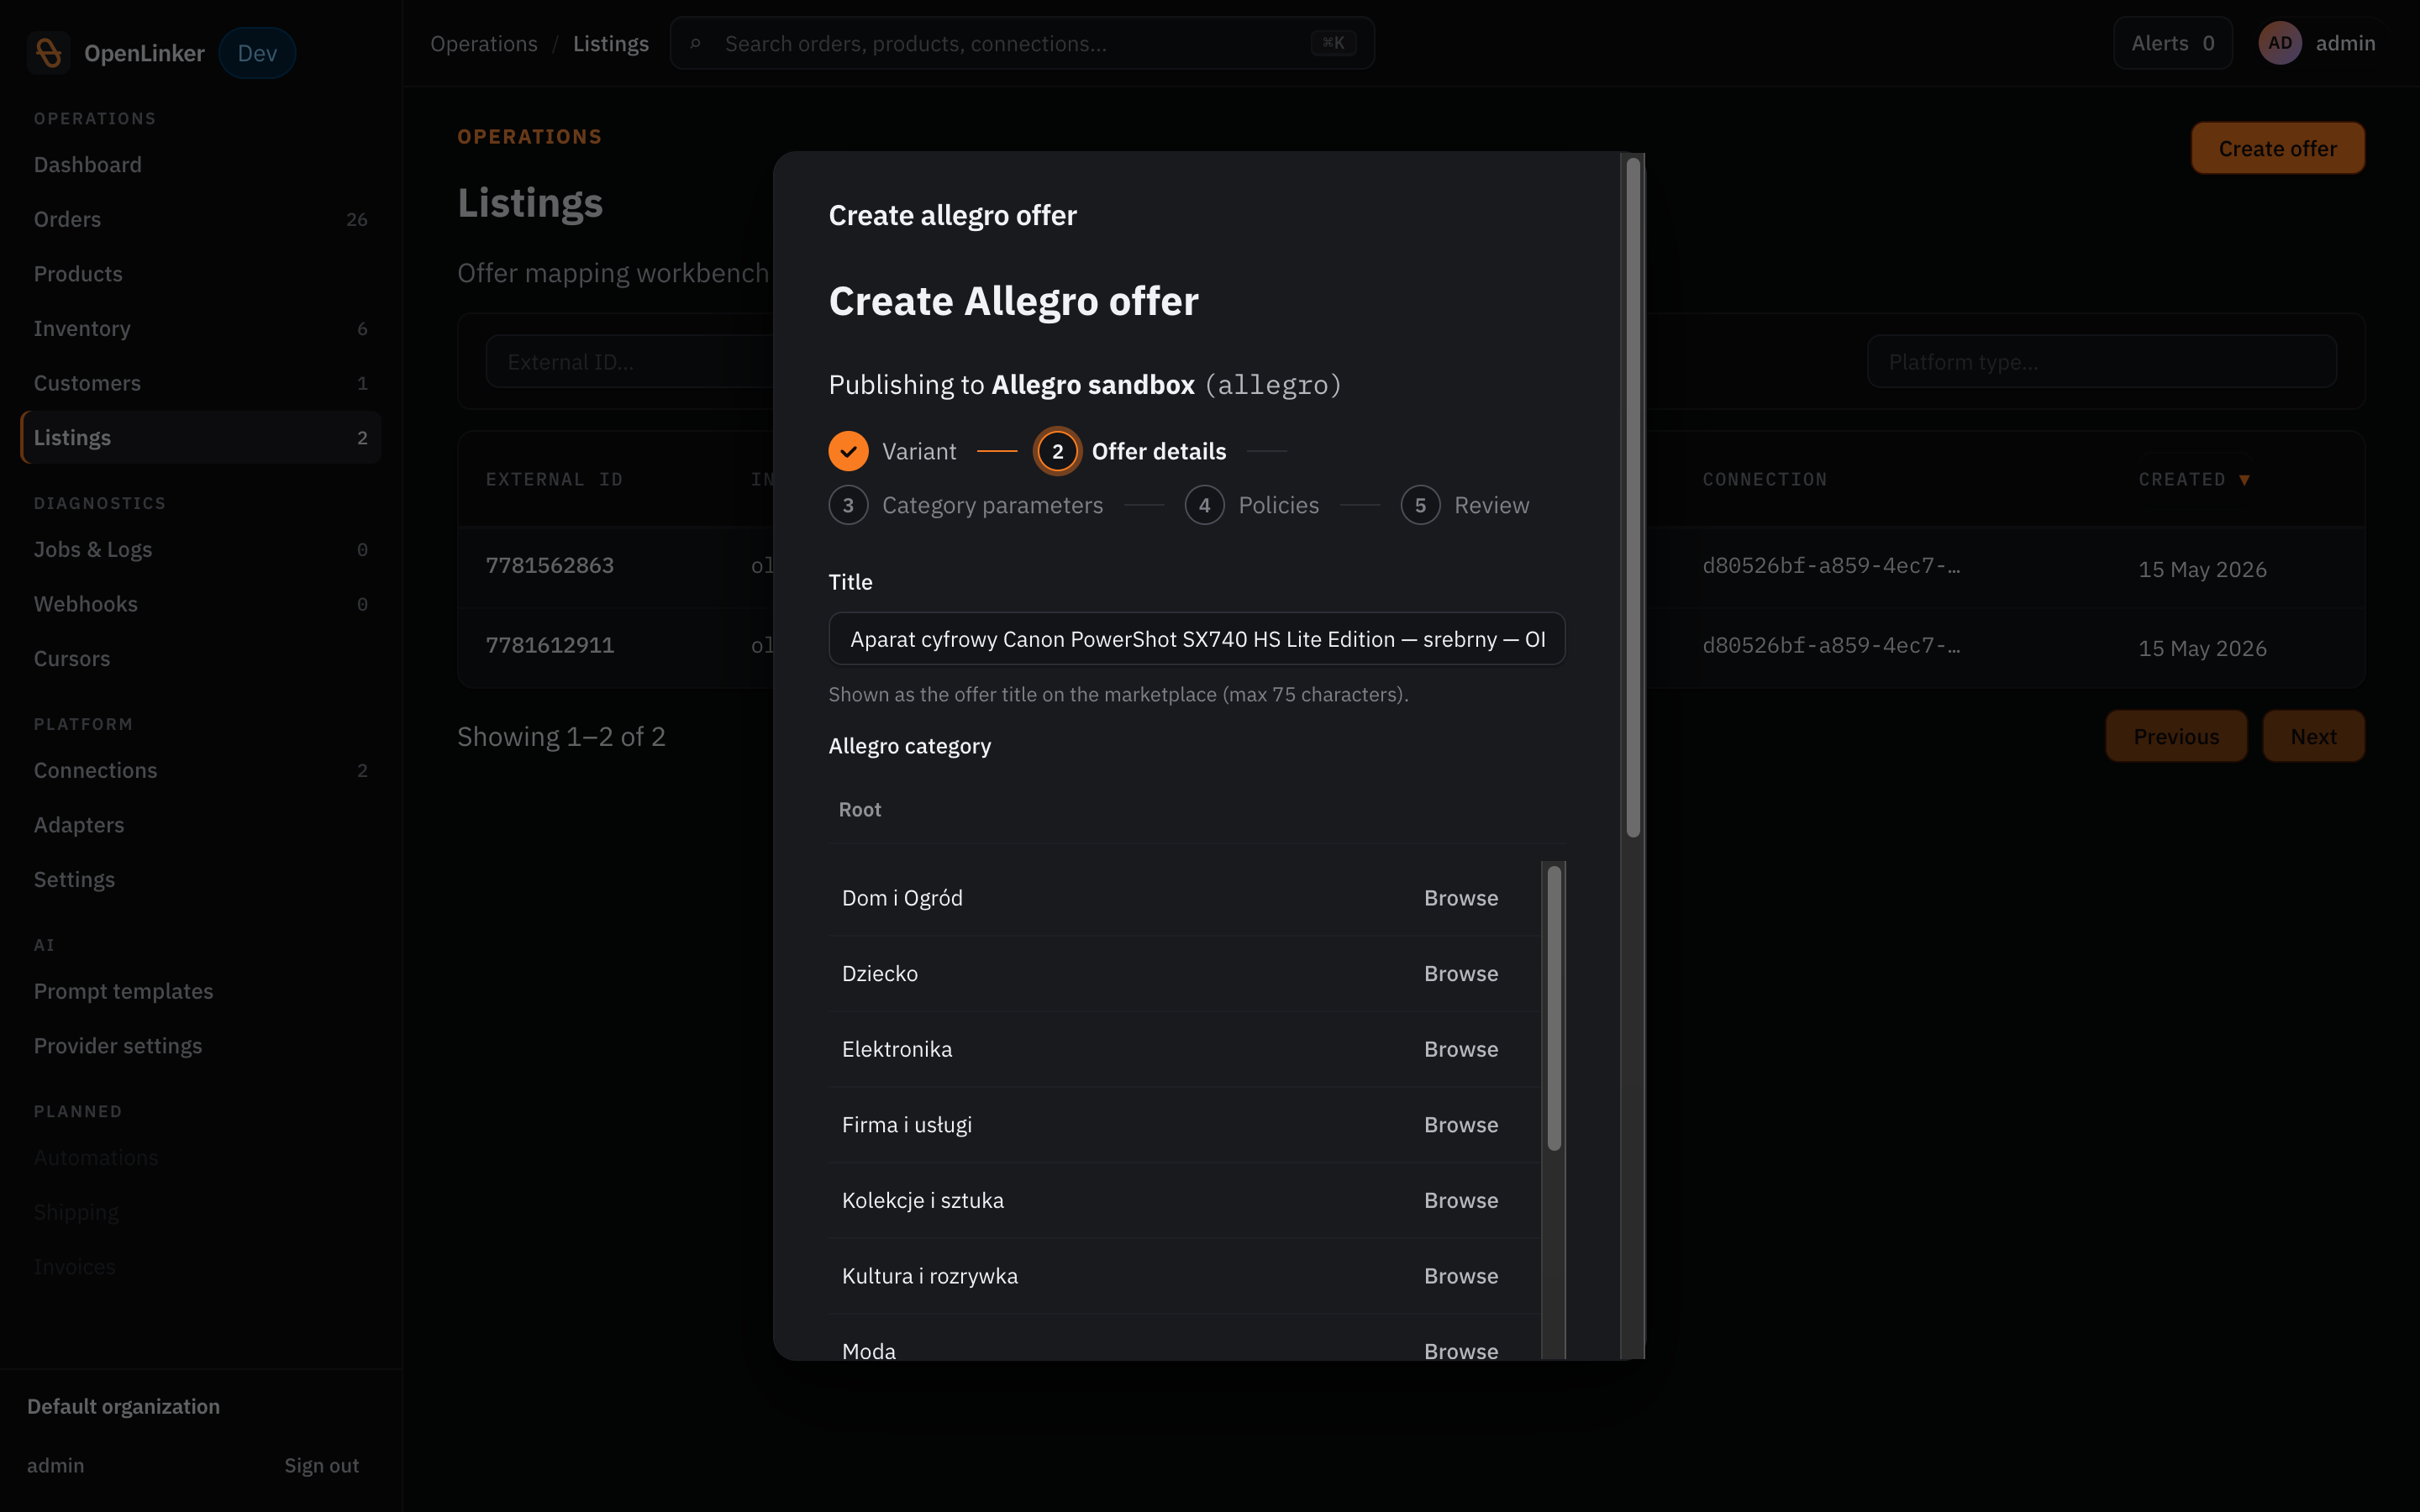This screenshot has height=1512, width=2420.
Task: Browse the Dom i Ogród category
Action: tap(1461, 898)
